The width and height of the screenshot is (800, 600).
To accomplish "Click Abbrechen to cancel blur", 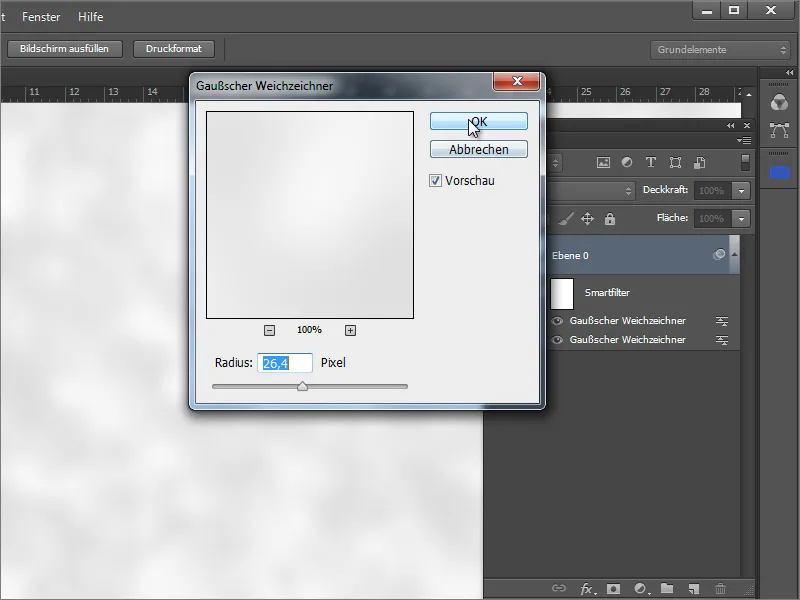I will click(x=479, y=149).
